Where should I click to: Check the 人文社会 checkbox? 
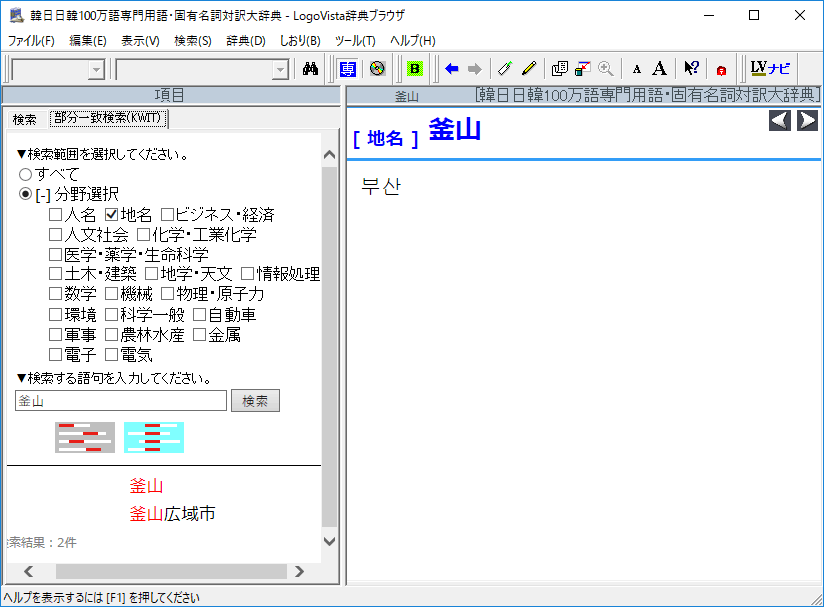pos(55,234)
